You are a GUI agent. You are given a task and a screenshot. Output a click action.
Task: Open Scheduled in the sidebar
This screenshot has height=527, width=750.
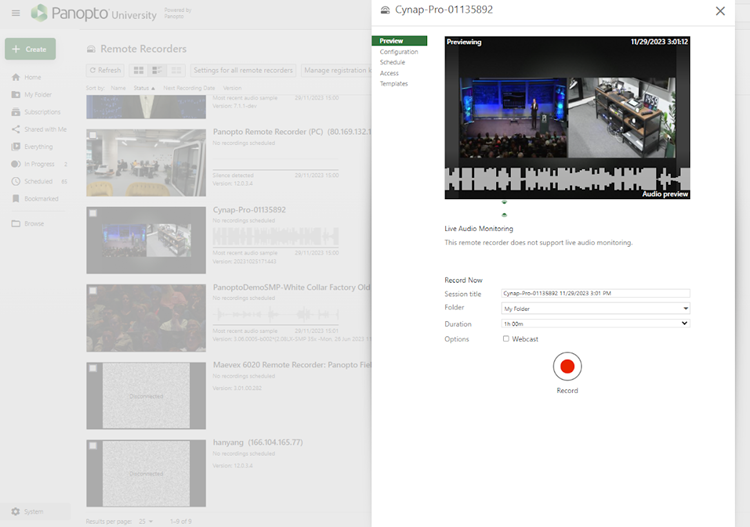click(x=39, y=181)
